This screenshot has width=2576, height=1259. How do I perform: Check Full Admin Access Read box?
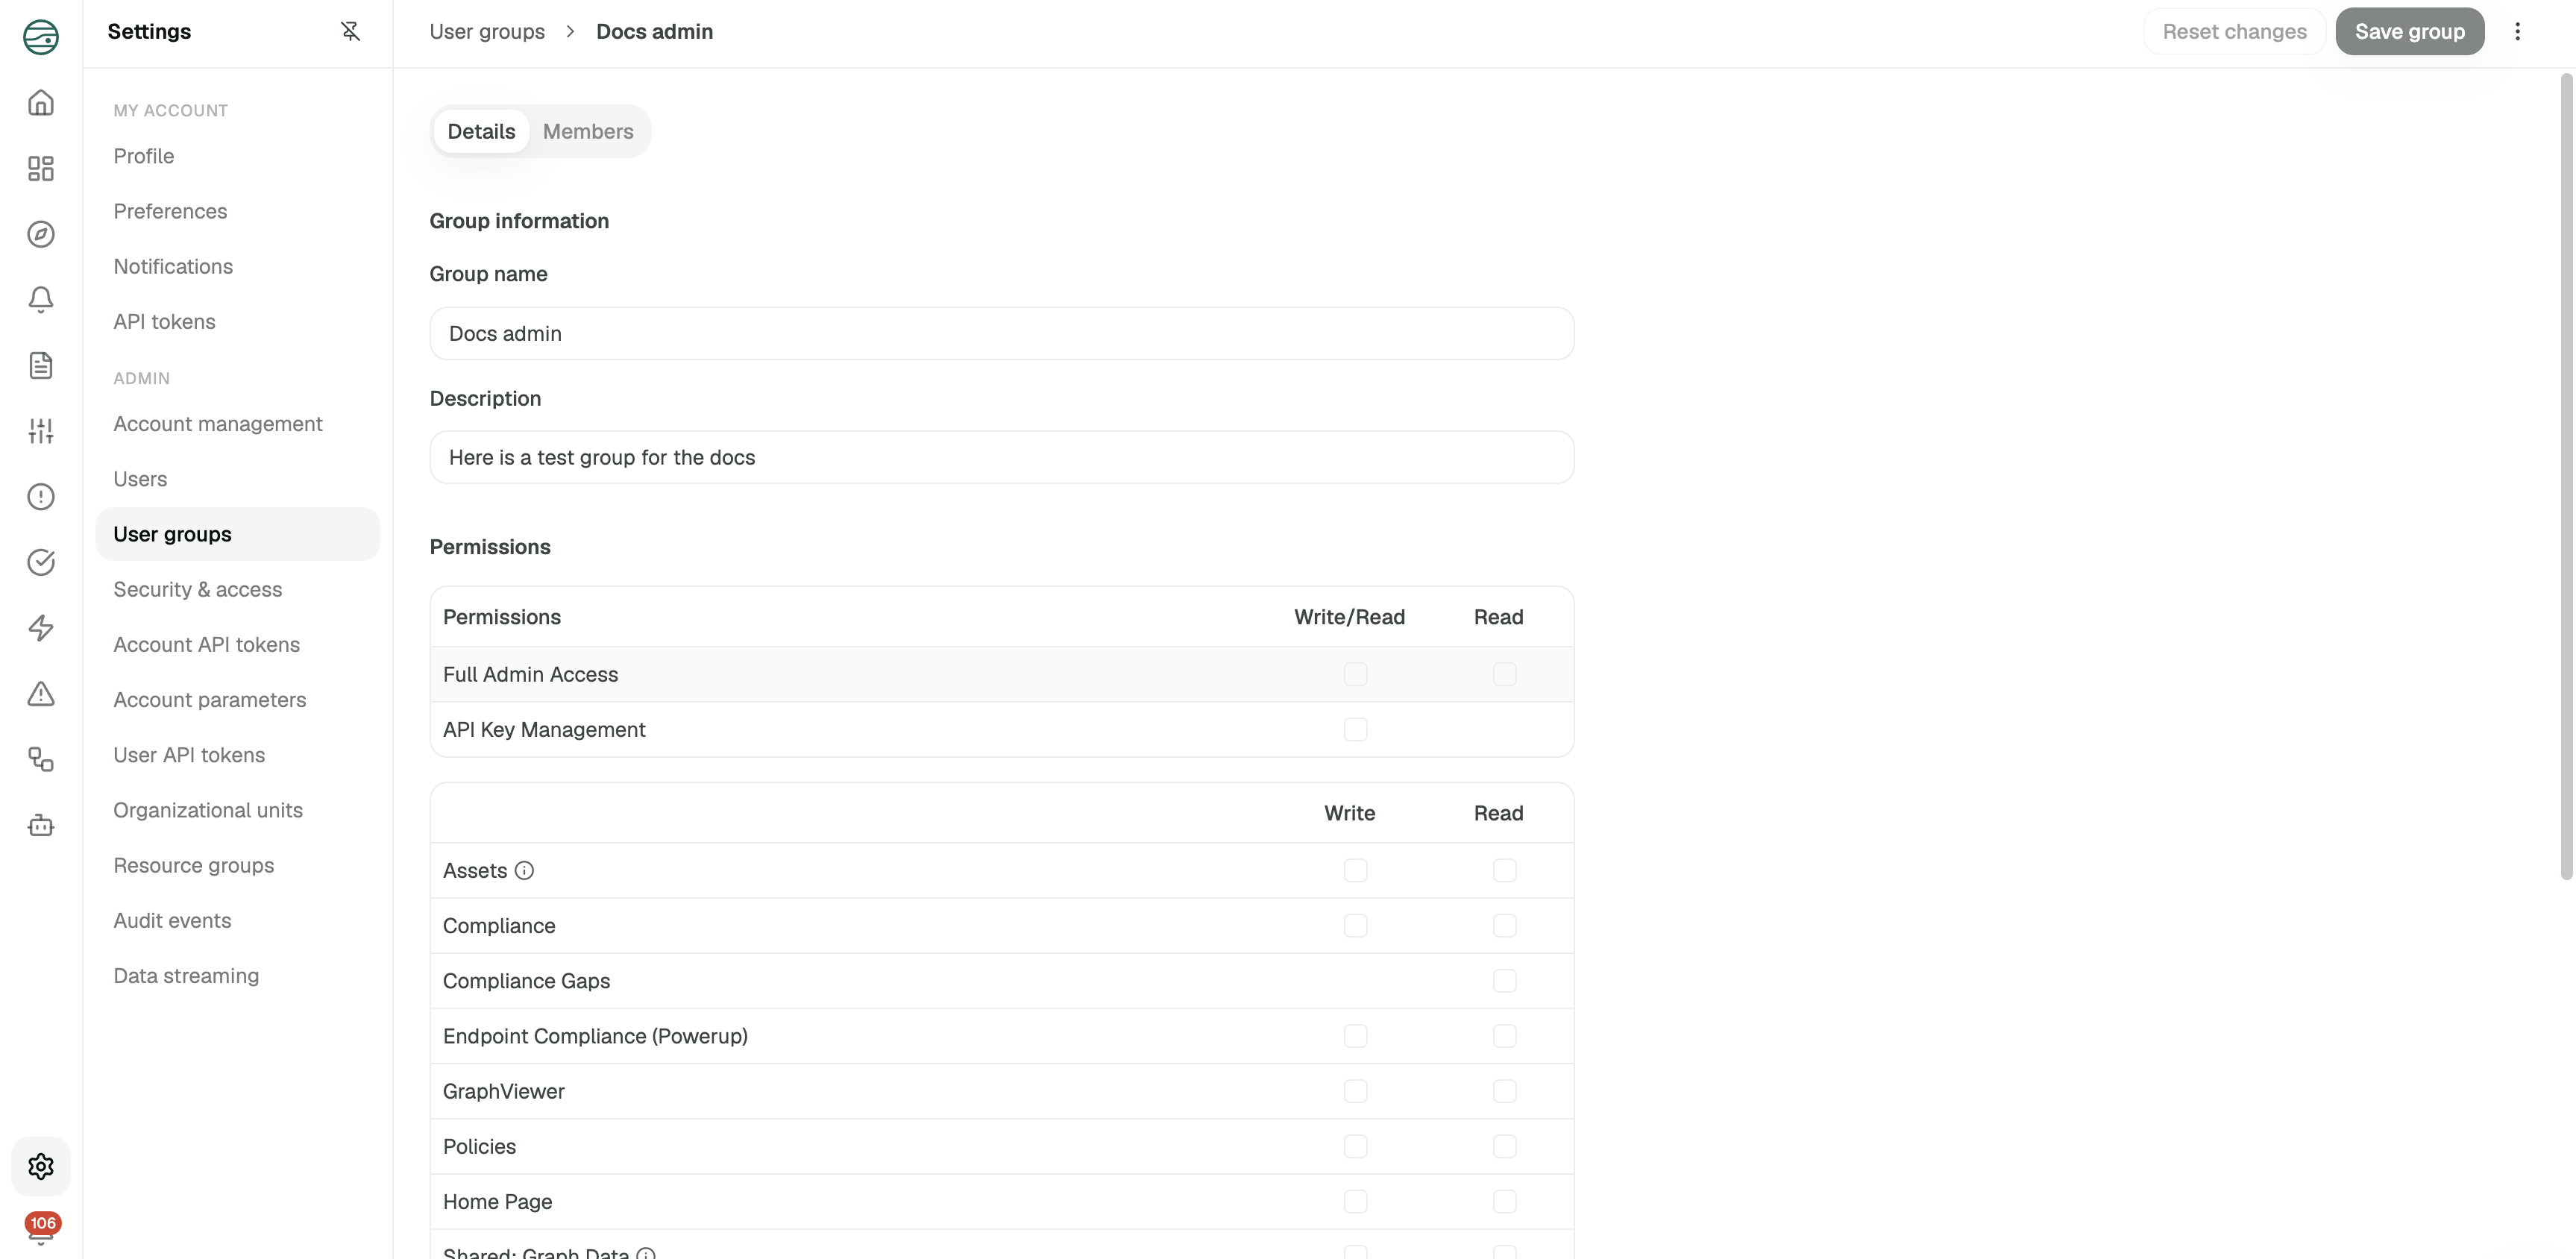pos(1504,674)
